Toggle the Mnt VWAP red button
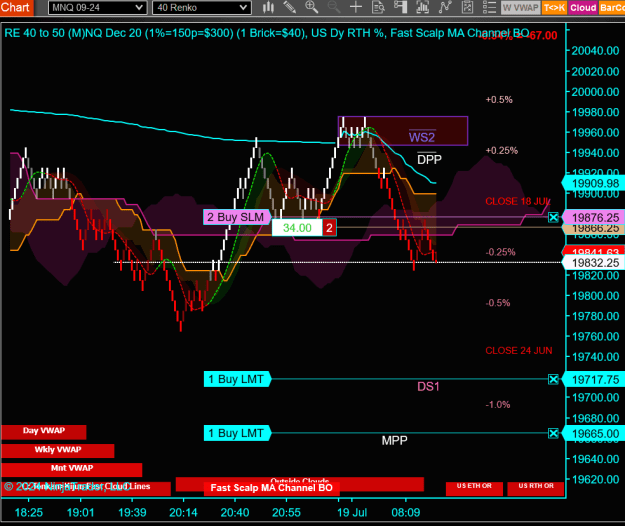 coord(72,469)
